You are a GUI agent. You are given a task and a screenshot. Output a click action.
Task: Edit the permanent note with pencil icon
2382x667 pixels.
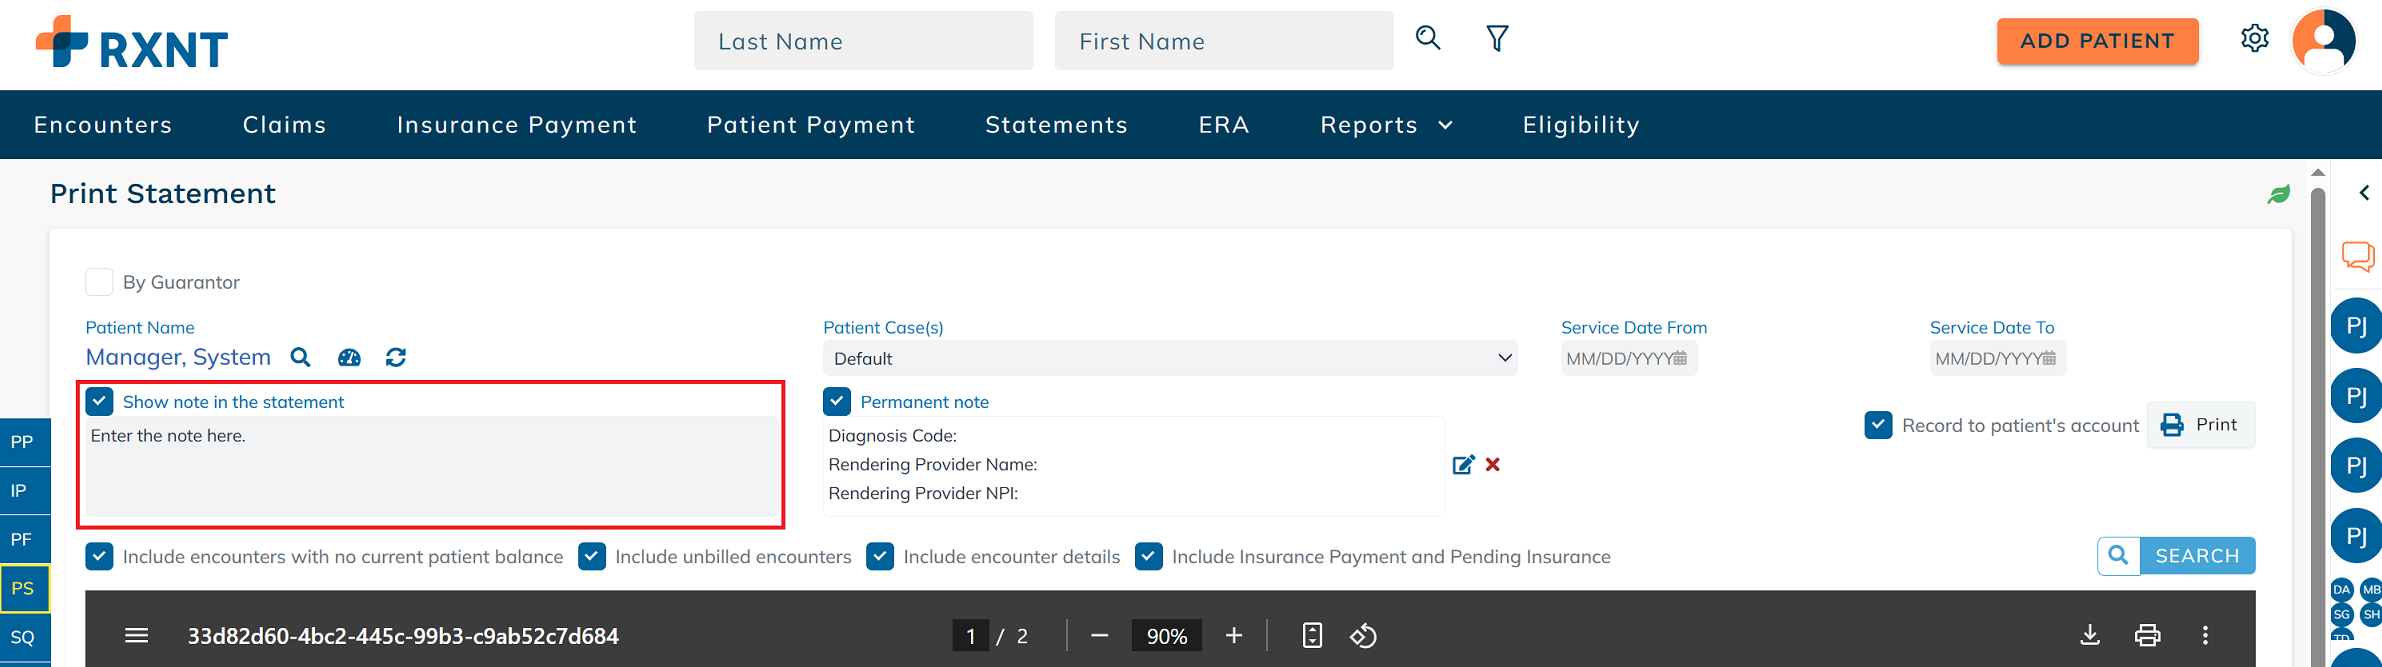[1463, 465]
